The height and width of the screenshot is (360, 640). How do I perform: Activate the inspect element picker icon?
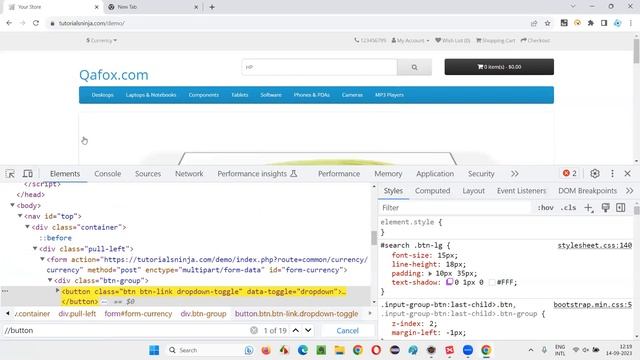(10, 174)
